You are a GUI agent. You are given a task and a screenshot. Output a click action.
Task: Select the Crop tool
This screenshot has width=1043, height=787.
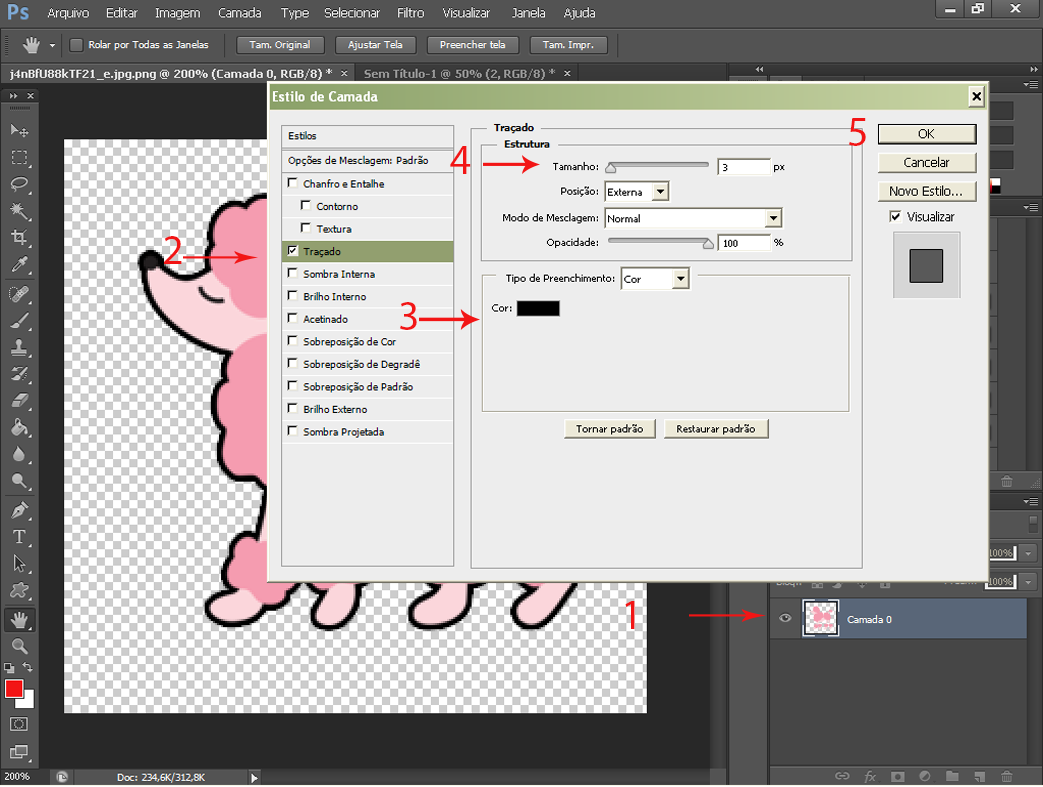click(19, 237)
